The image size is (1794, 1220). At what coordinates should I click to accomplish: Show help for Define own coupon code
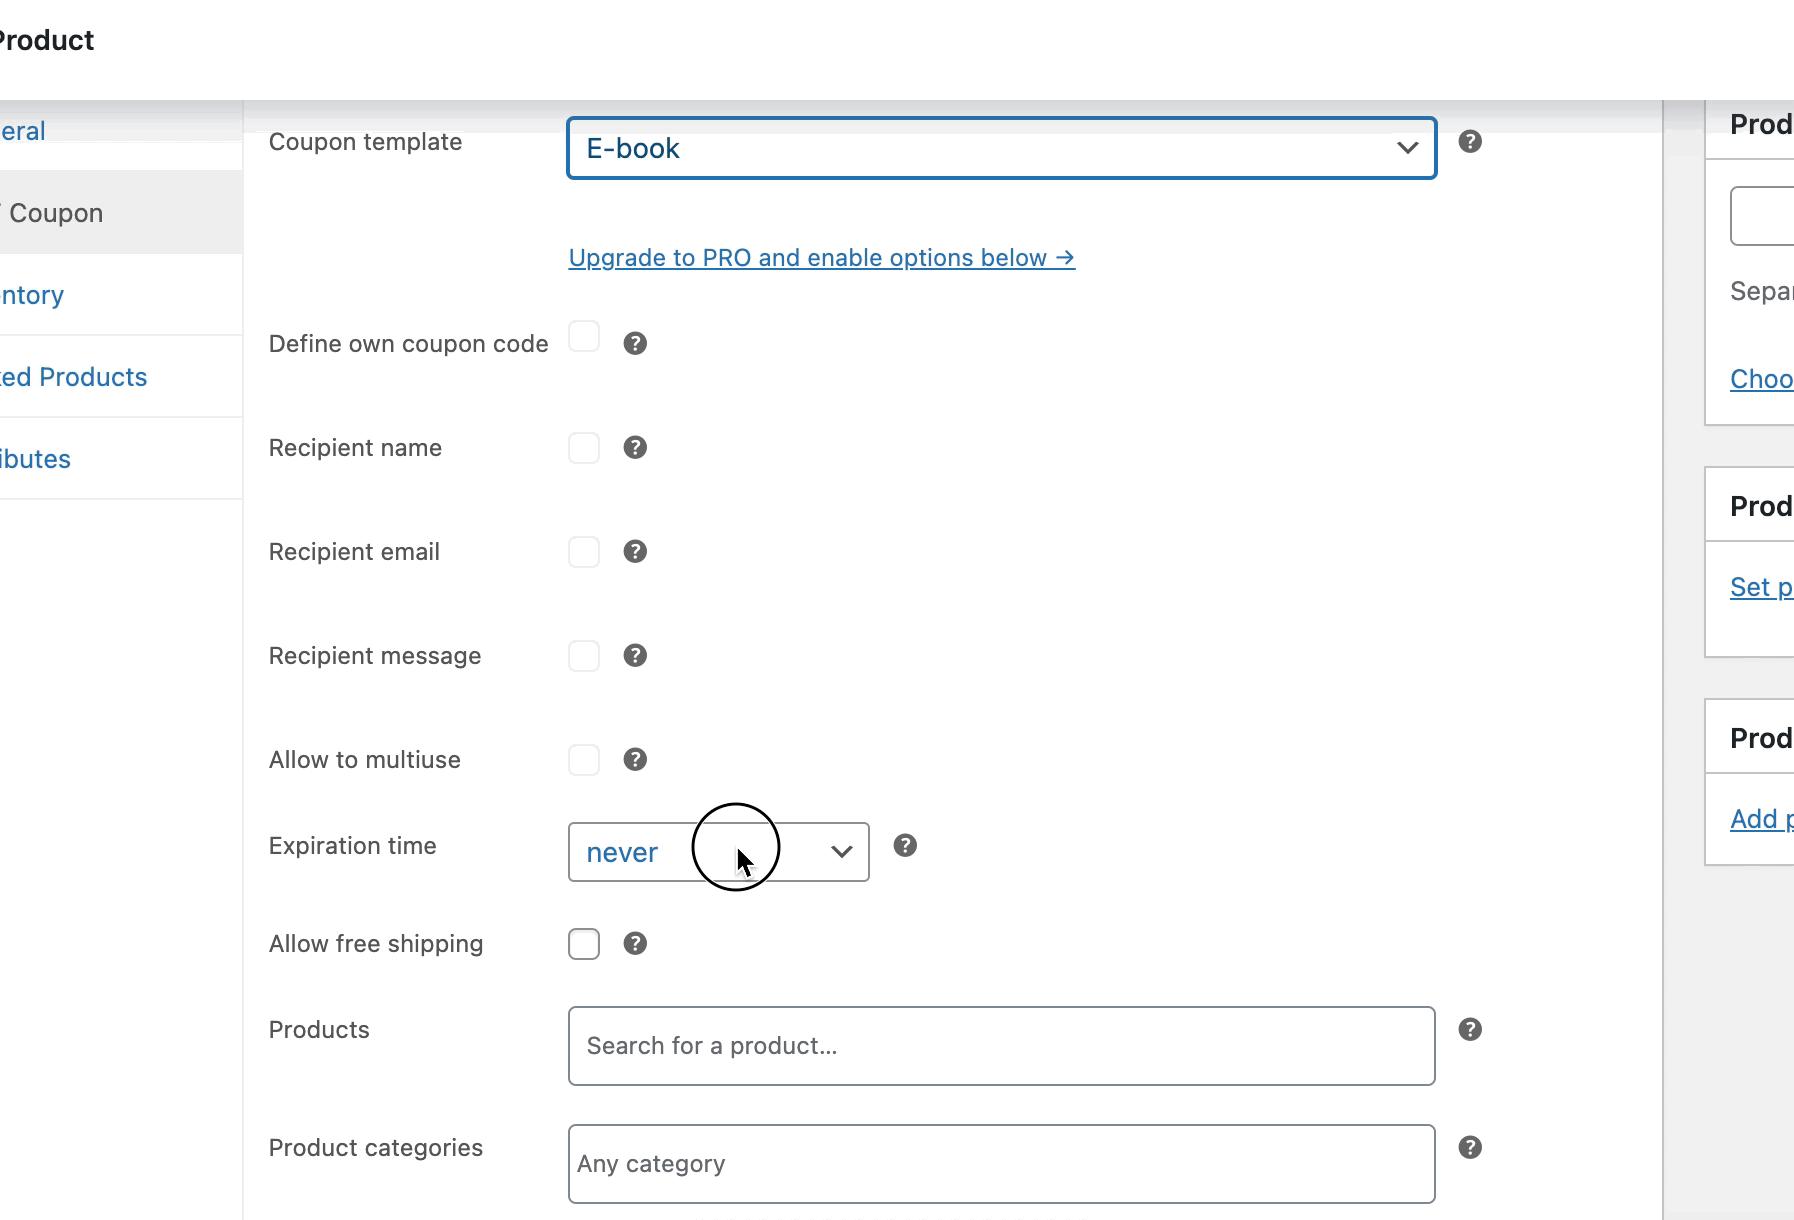coord(635,343)
